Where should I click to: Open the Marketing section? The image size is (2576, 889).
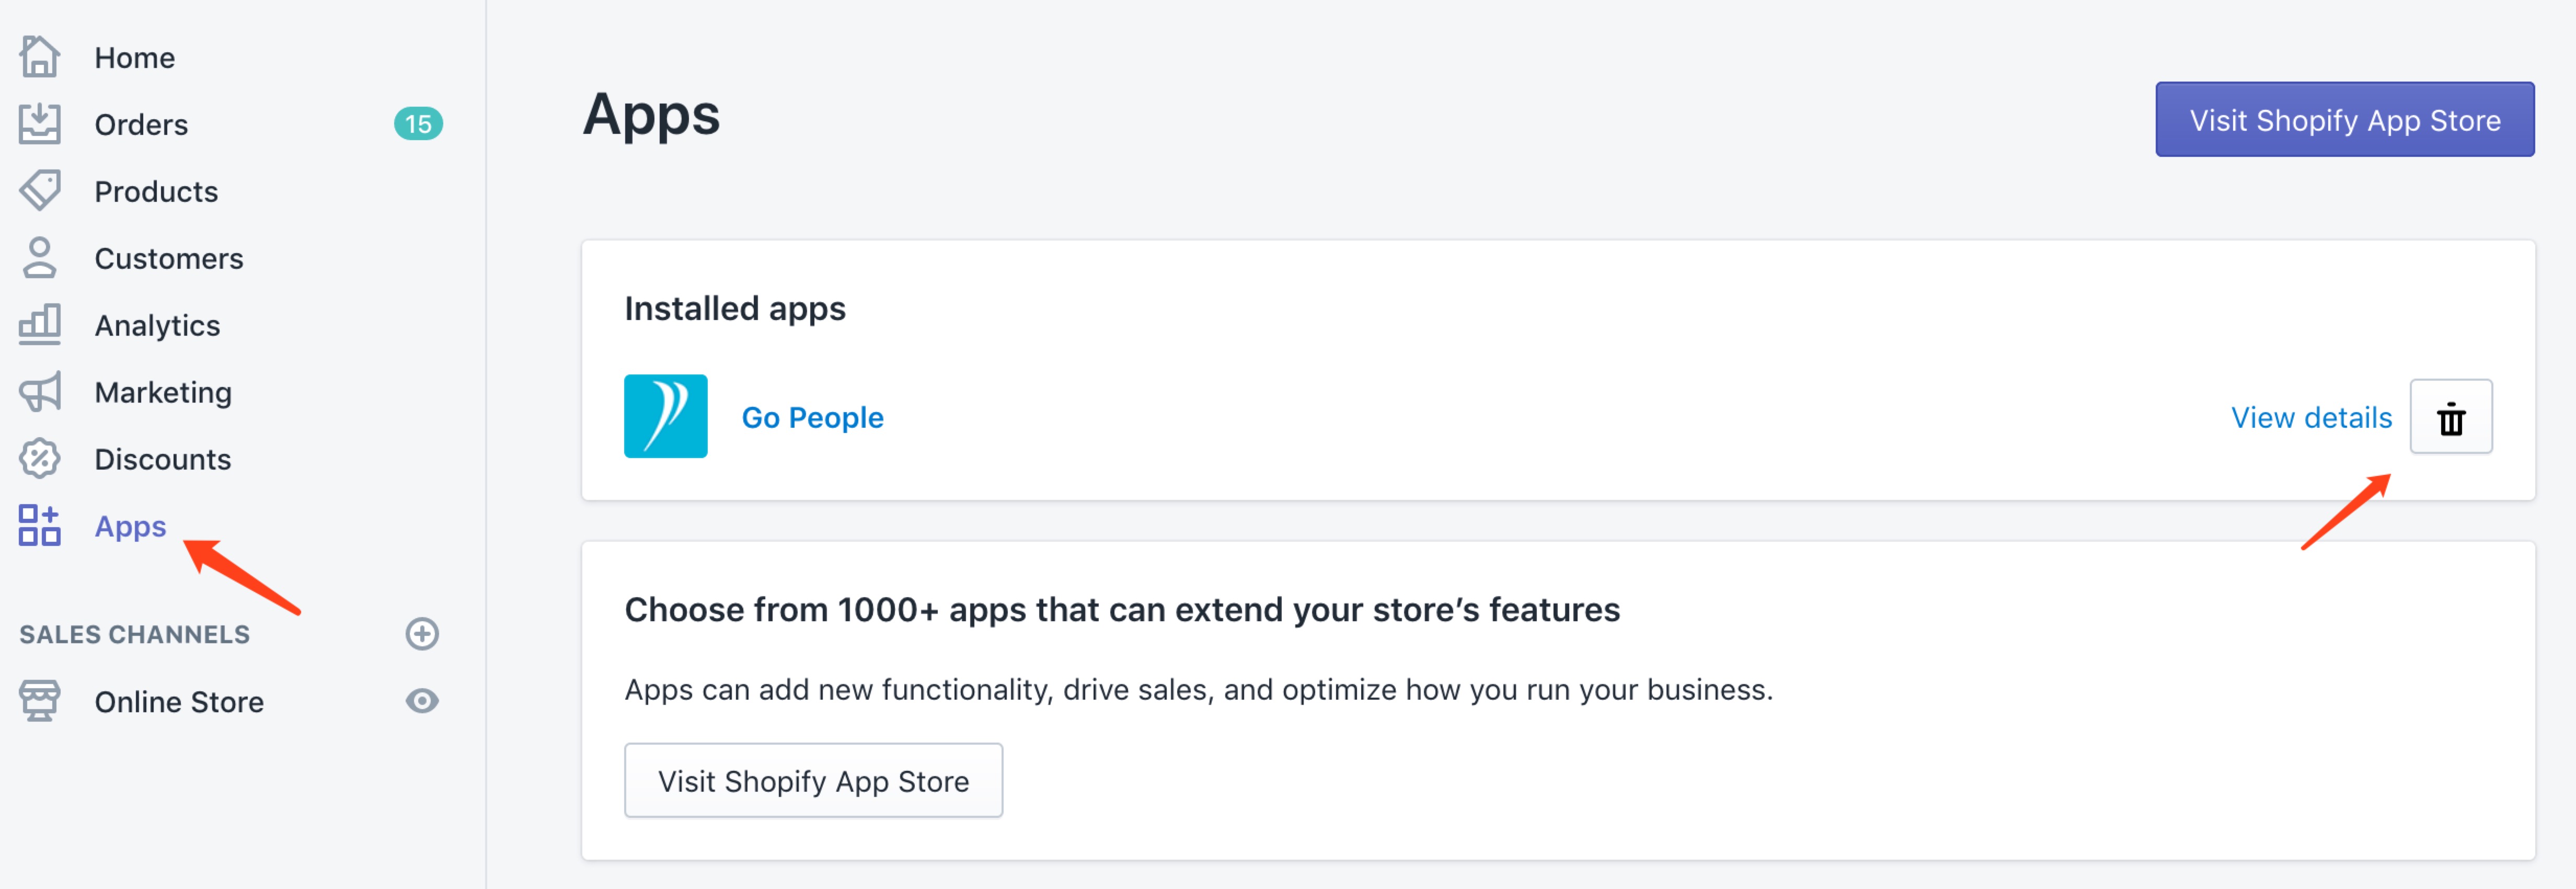tap(163, 393)
